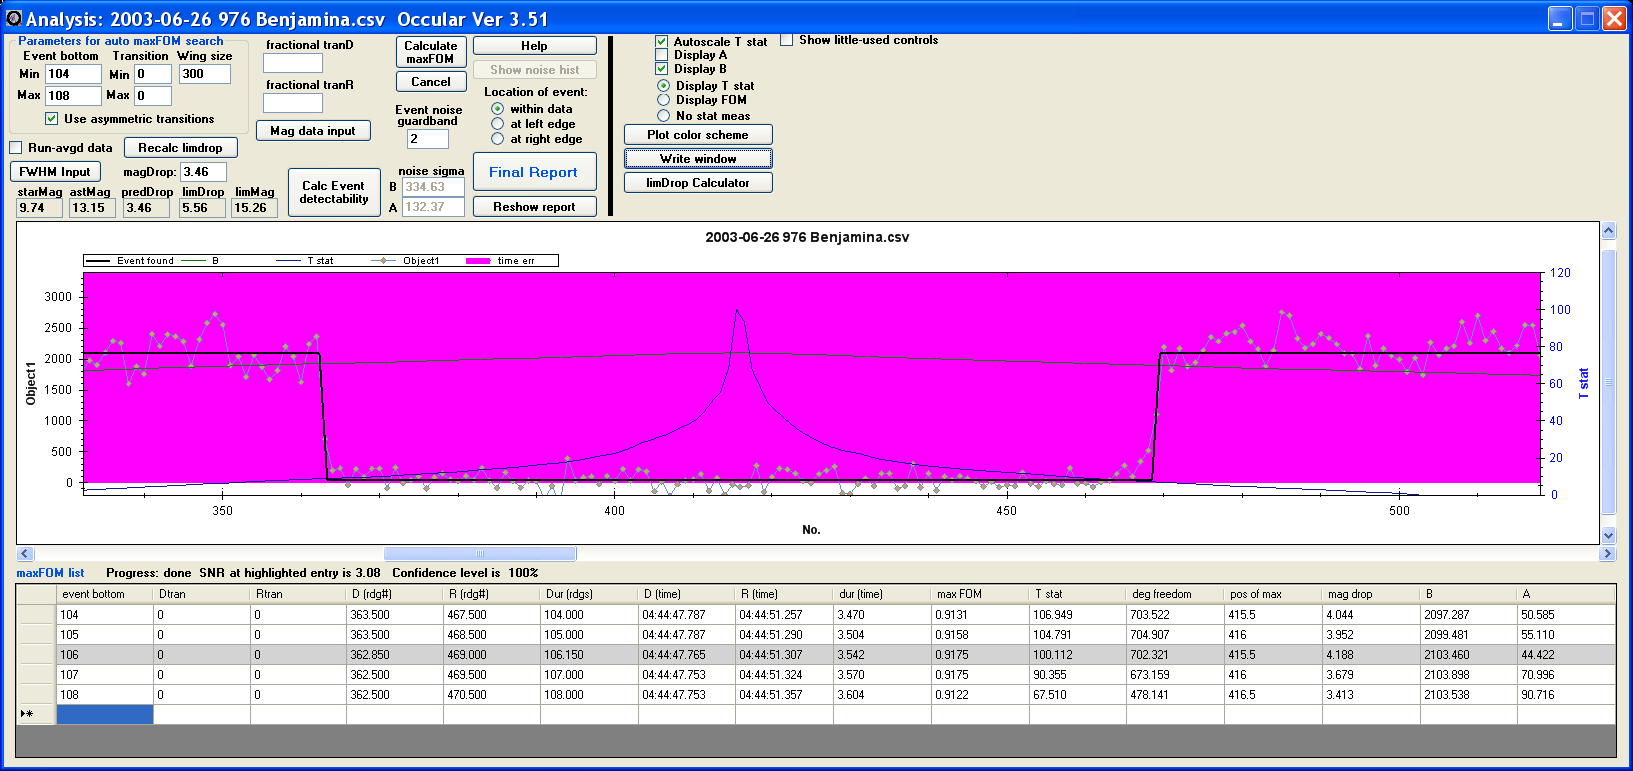Viewport: 1633px width, 771px height.
Task: Select table row with event bottom 108
Action: coord(816,695)
